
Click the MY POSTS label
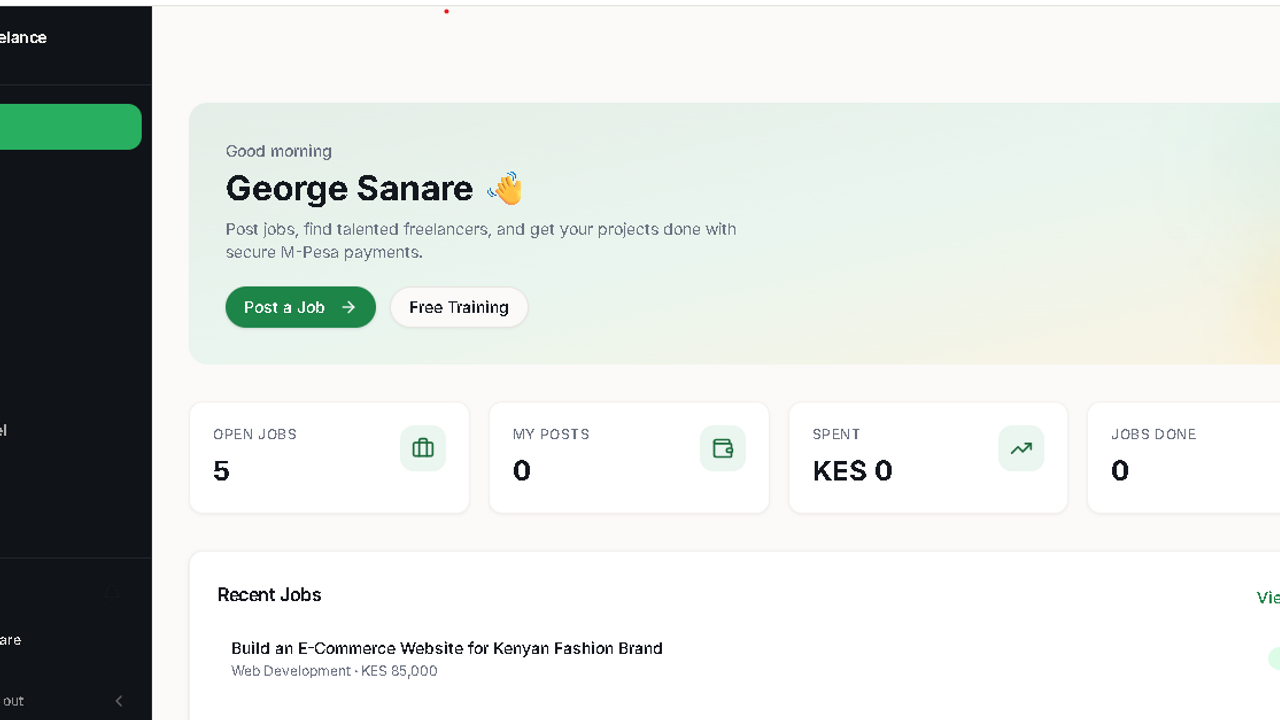pyautogui.click(x=551, y=434)
